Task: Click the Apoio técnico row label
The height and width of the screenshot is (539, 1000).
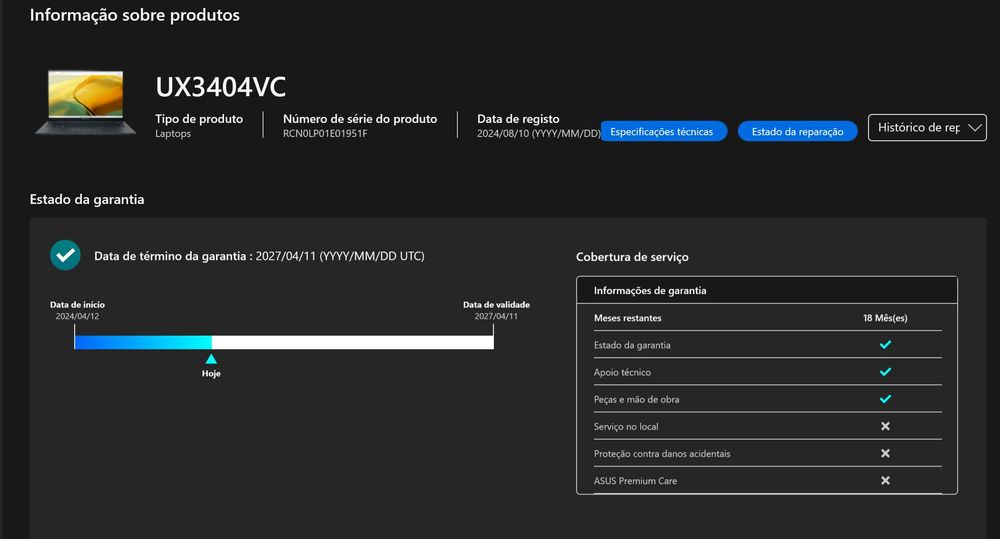Action: point(622,373)
